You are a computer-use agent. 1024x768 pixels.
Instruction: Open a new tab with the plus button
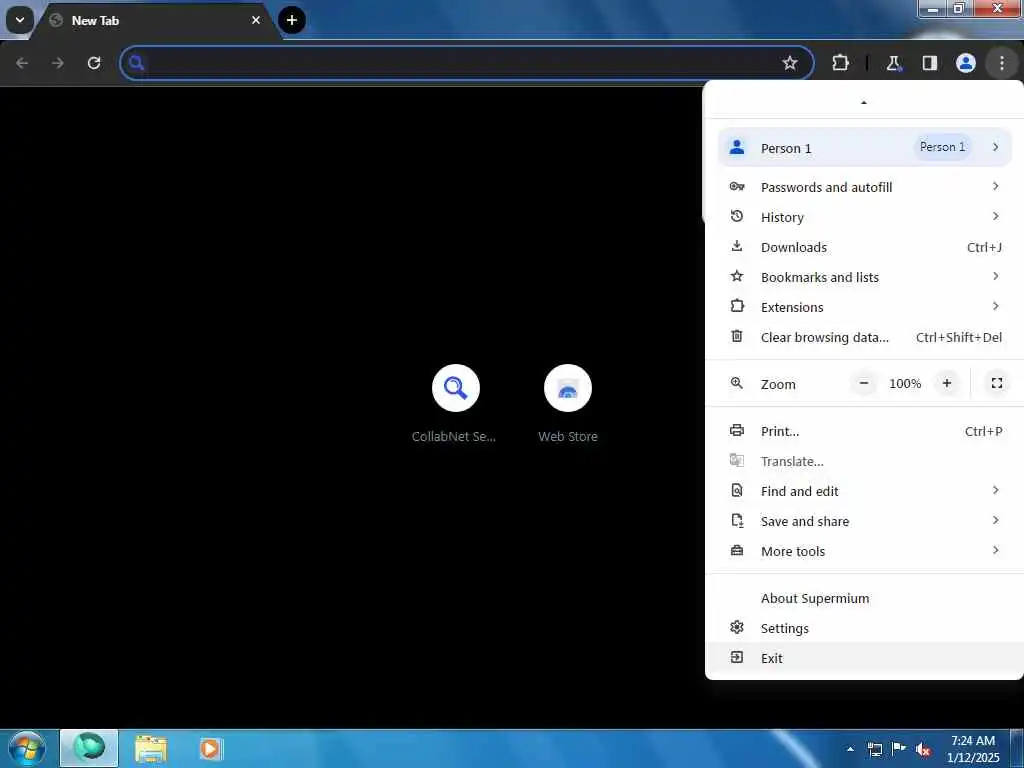pos(291,20)
